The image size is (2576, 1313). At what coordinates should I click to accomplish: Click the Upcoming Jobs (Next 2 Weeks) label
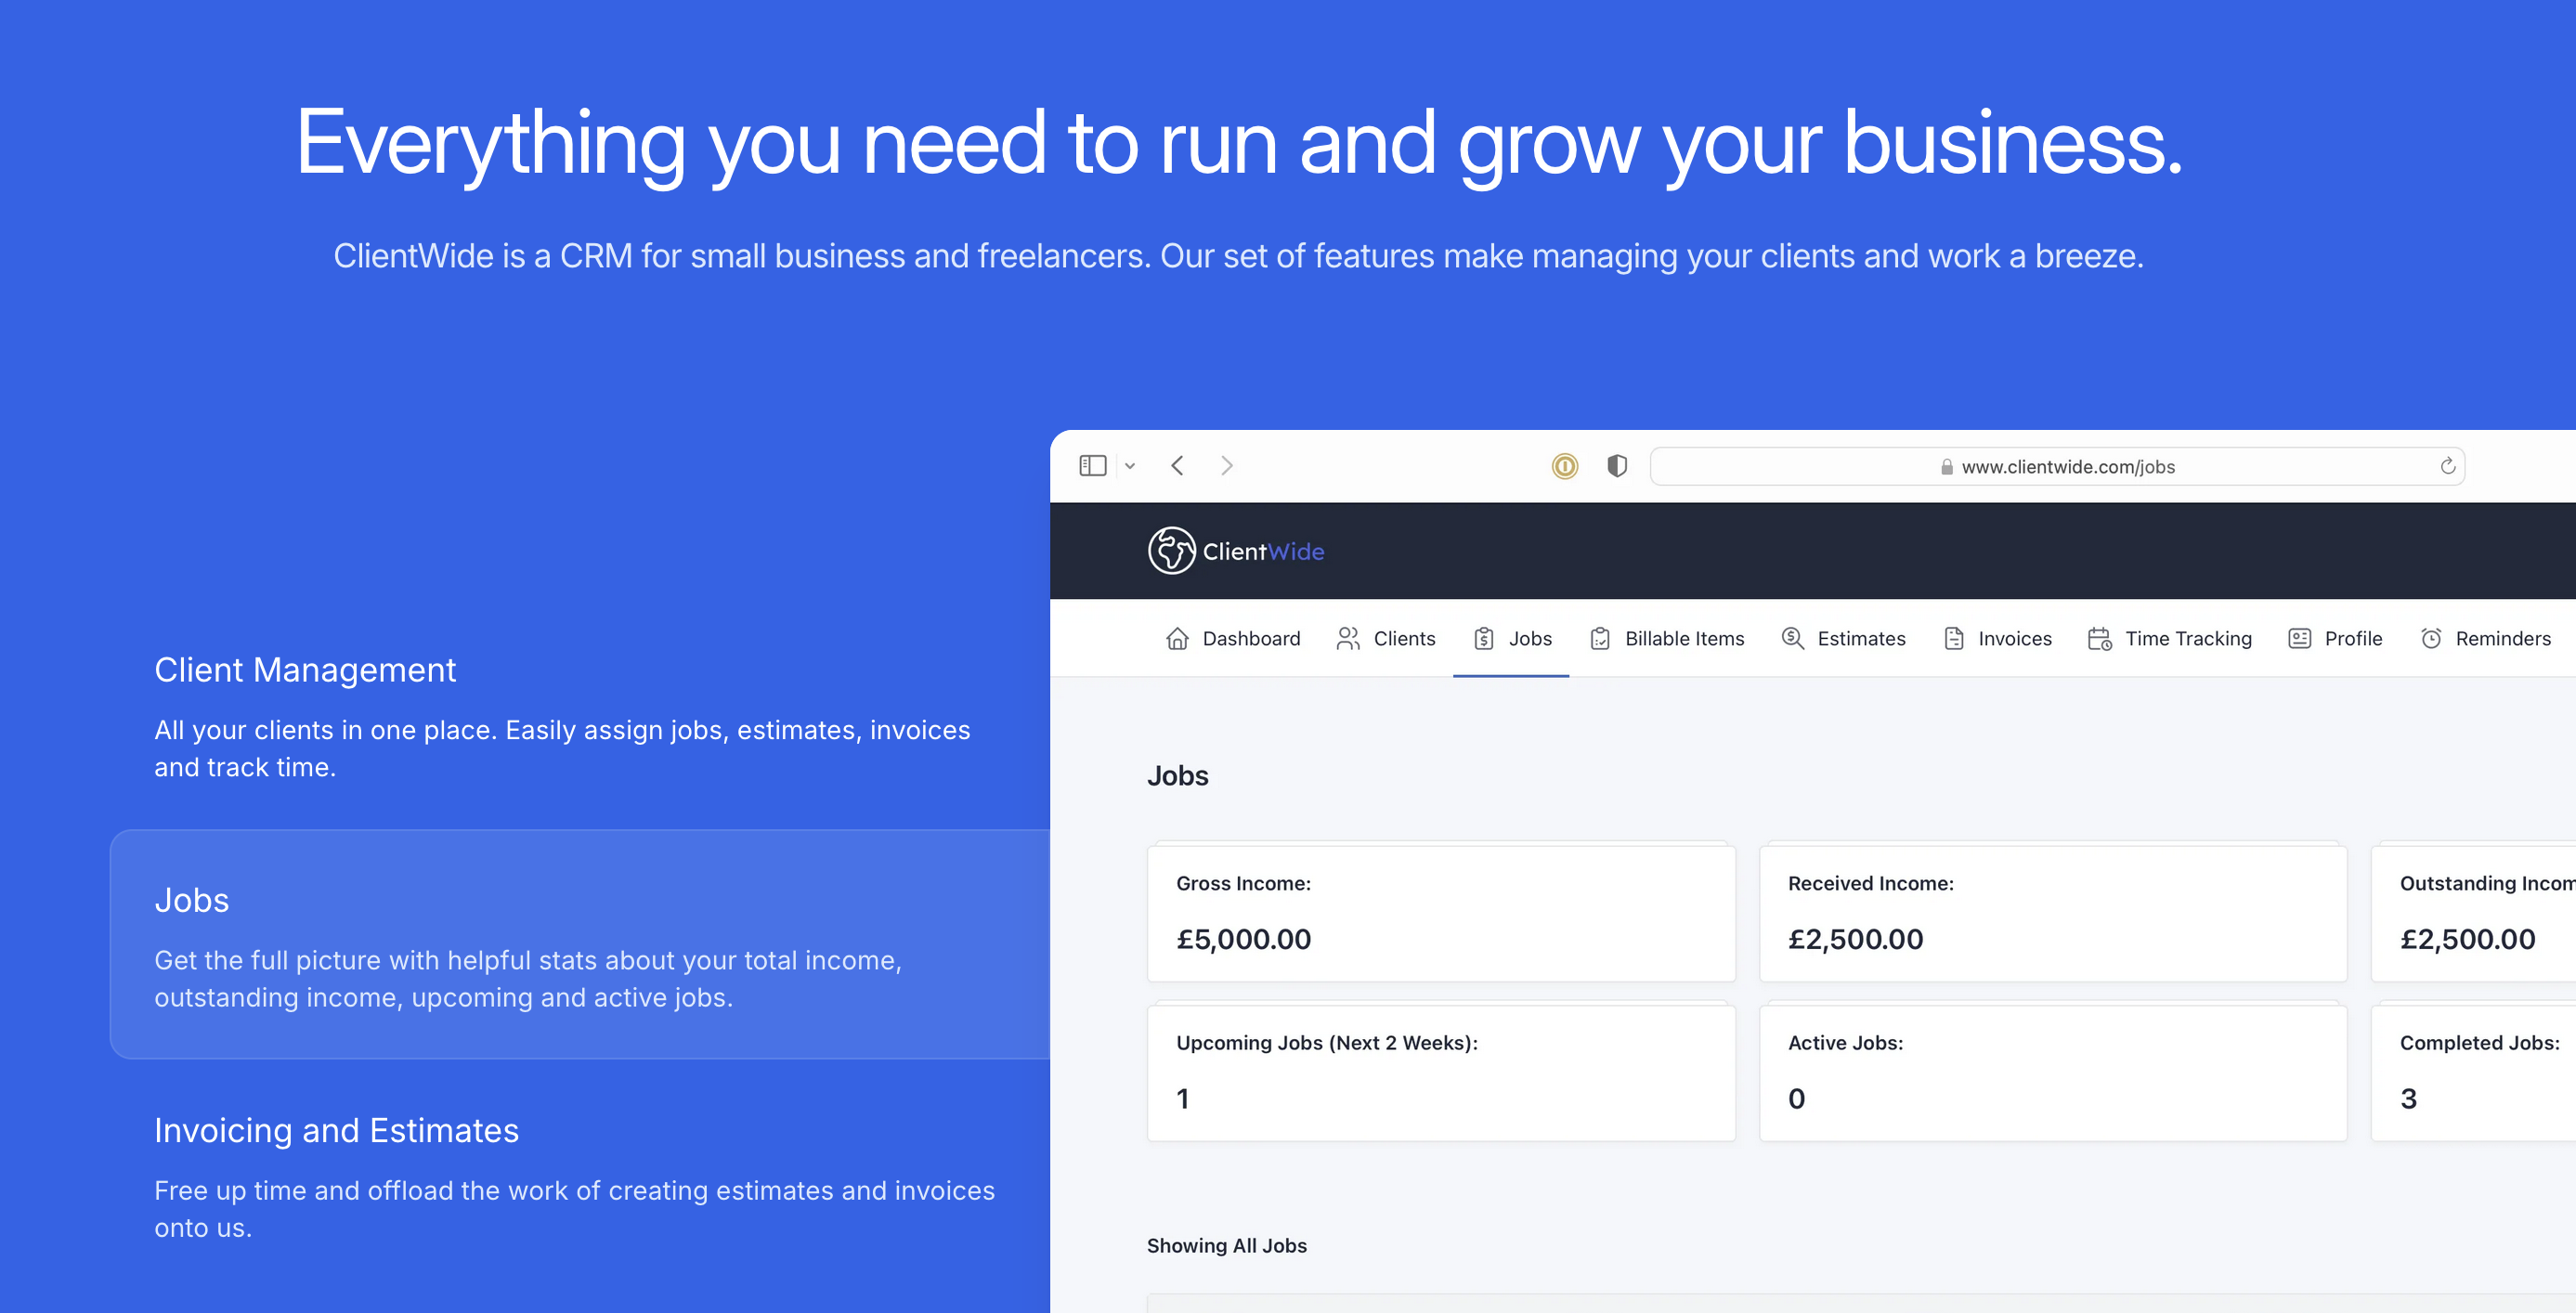[1327, 1043]
